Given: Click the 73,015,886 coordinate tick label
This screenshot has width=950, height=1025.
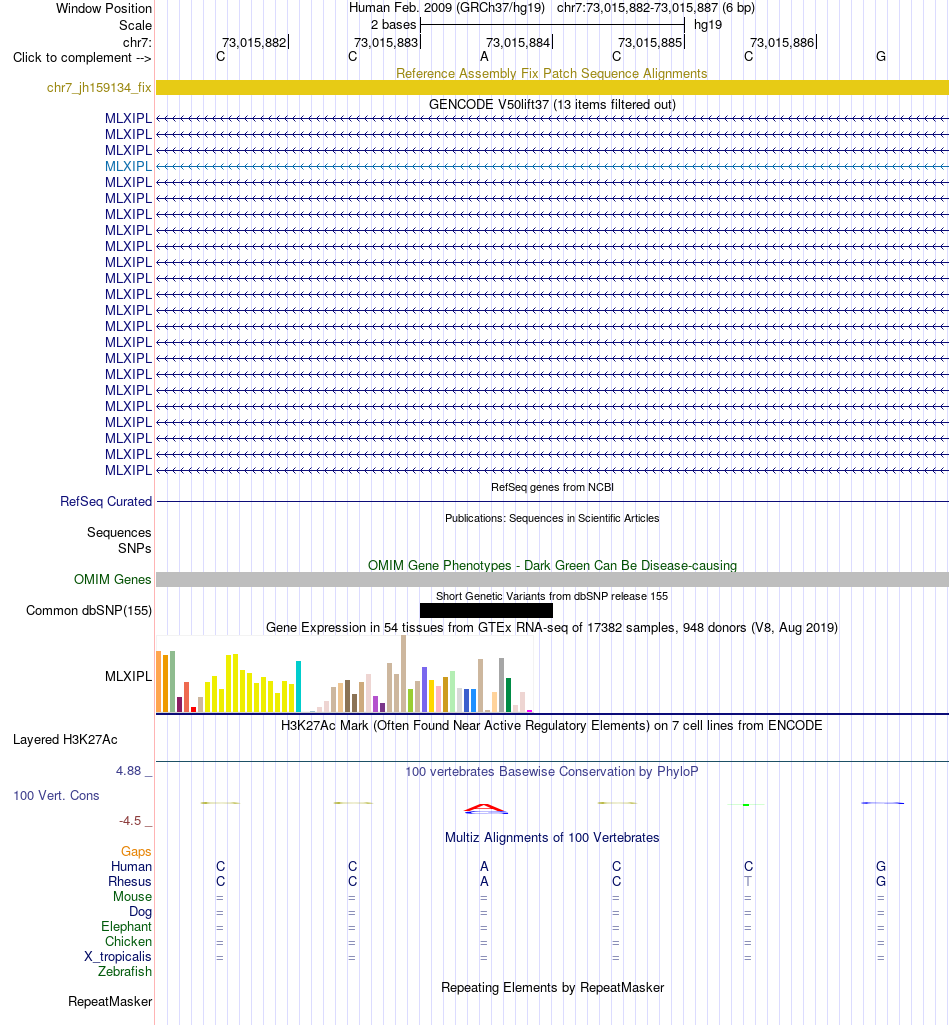Looking at the screenshot, I should click(x=783, y=42).
